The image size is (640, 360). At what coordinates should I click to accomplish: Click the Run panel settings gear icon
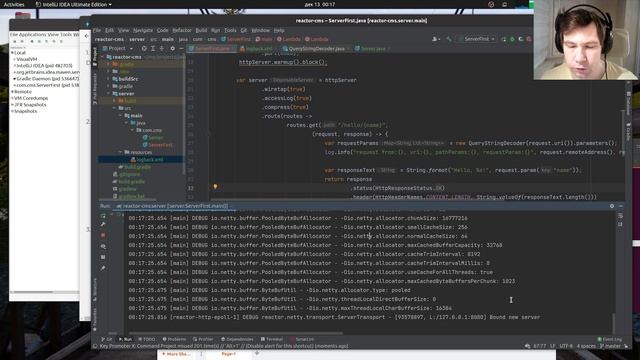tap(612, 206)
